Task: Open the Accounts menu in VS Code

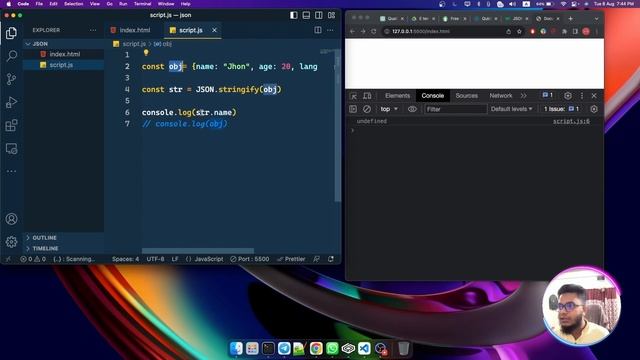Action: pyautogui.click(x=11, y=219)
